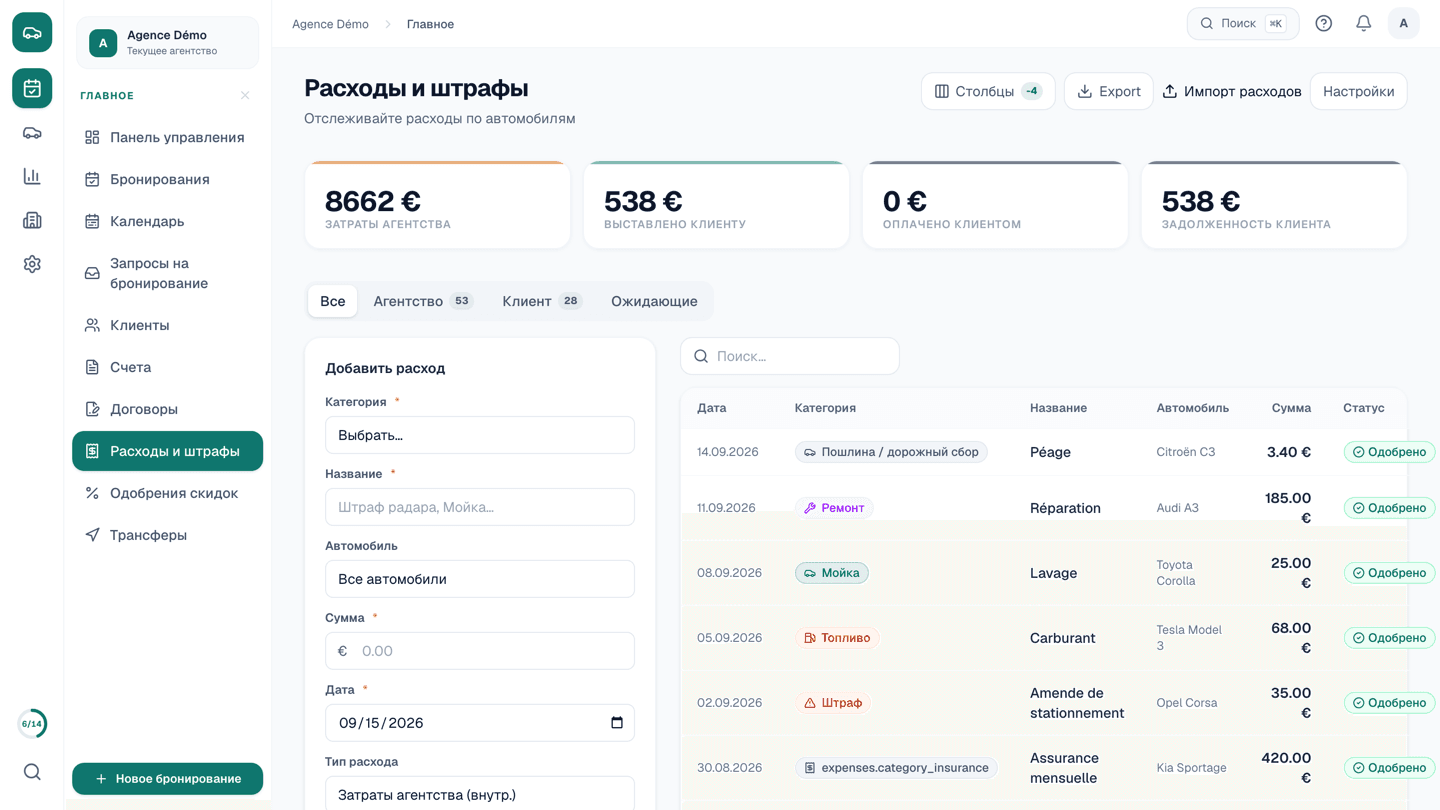The width and height of the screenshot is (1440, 810).
Task: Open the bar chart analytics icon in rail
Action: point(32,177)
